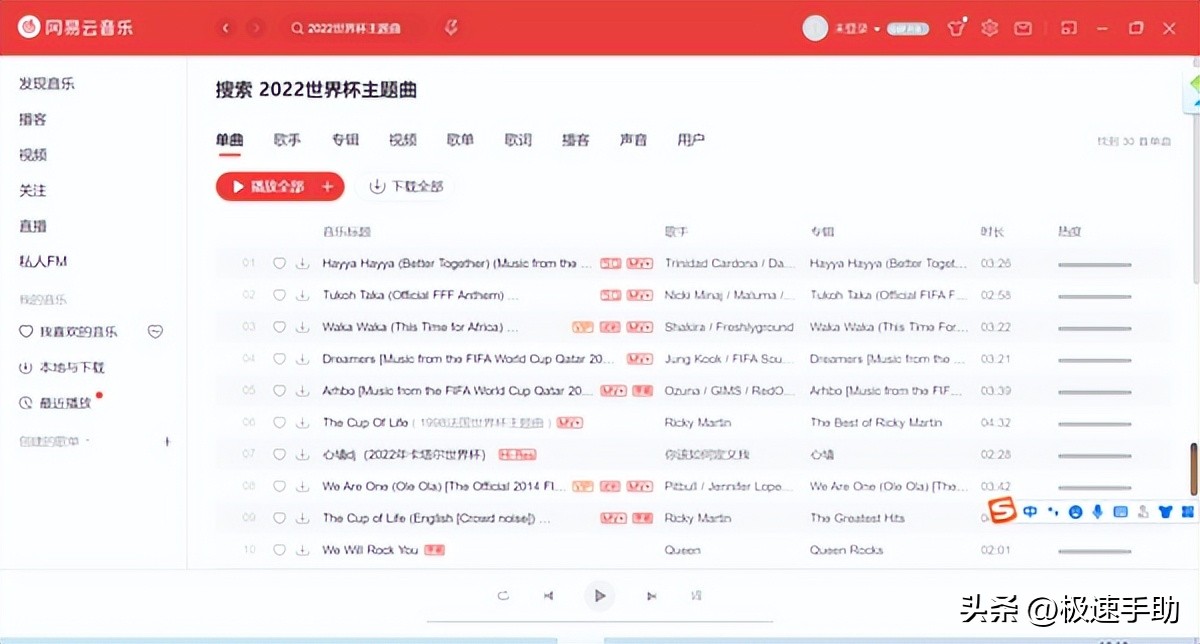Open NetEase Cloud Music settings gear
The image size is (1200, 644).
click(989, 28)
